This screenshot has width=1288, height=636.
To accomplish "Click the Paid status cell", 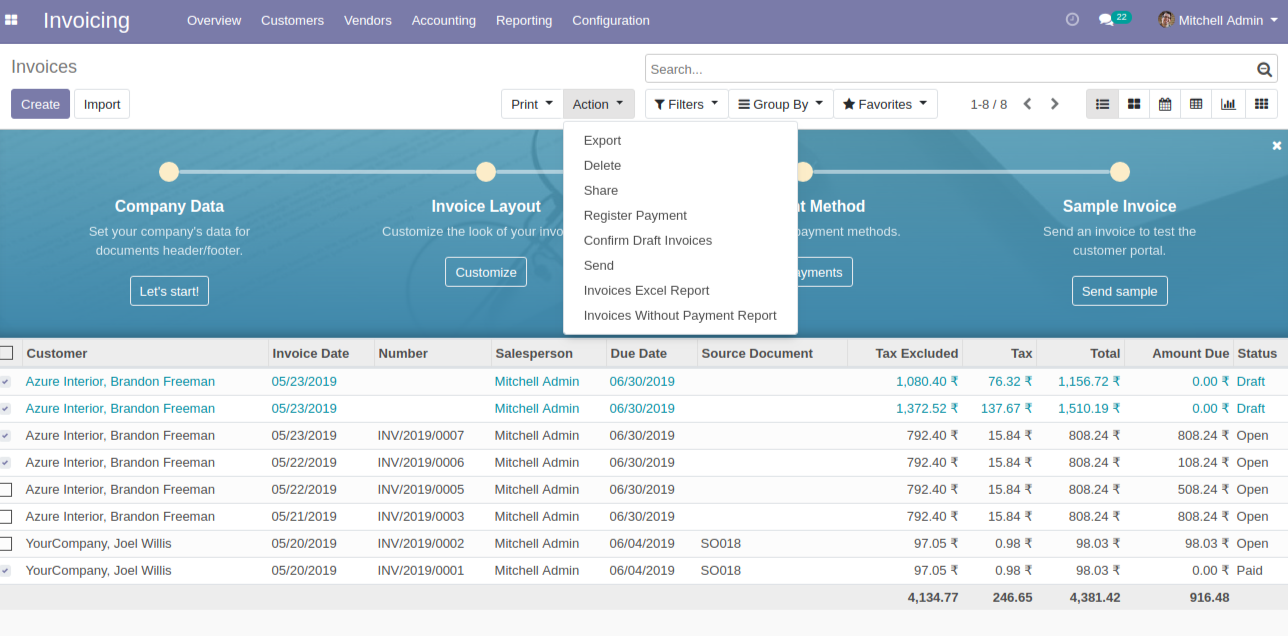I will (x=1249, y=570).
